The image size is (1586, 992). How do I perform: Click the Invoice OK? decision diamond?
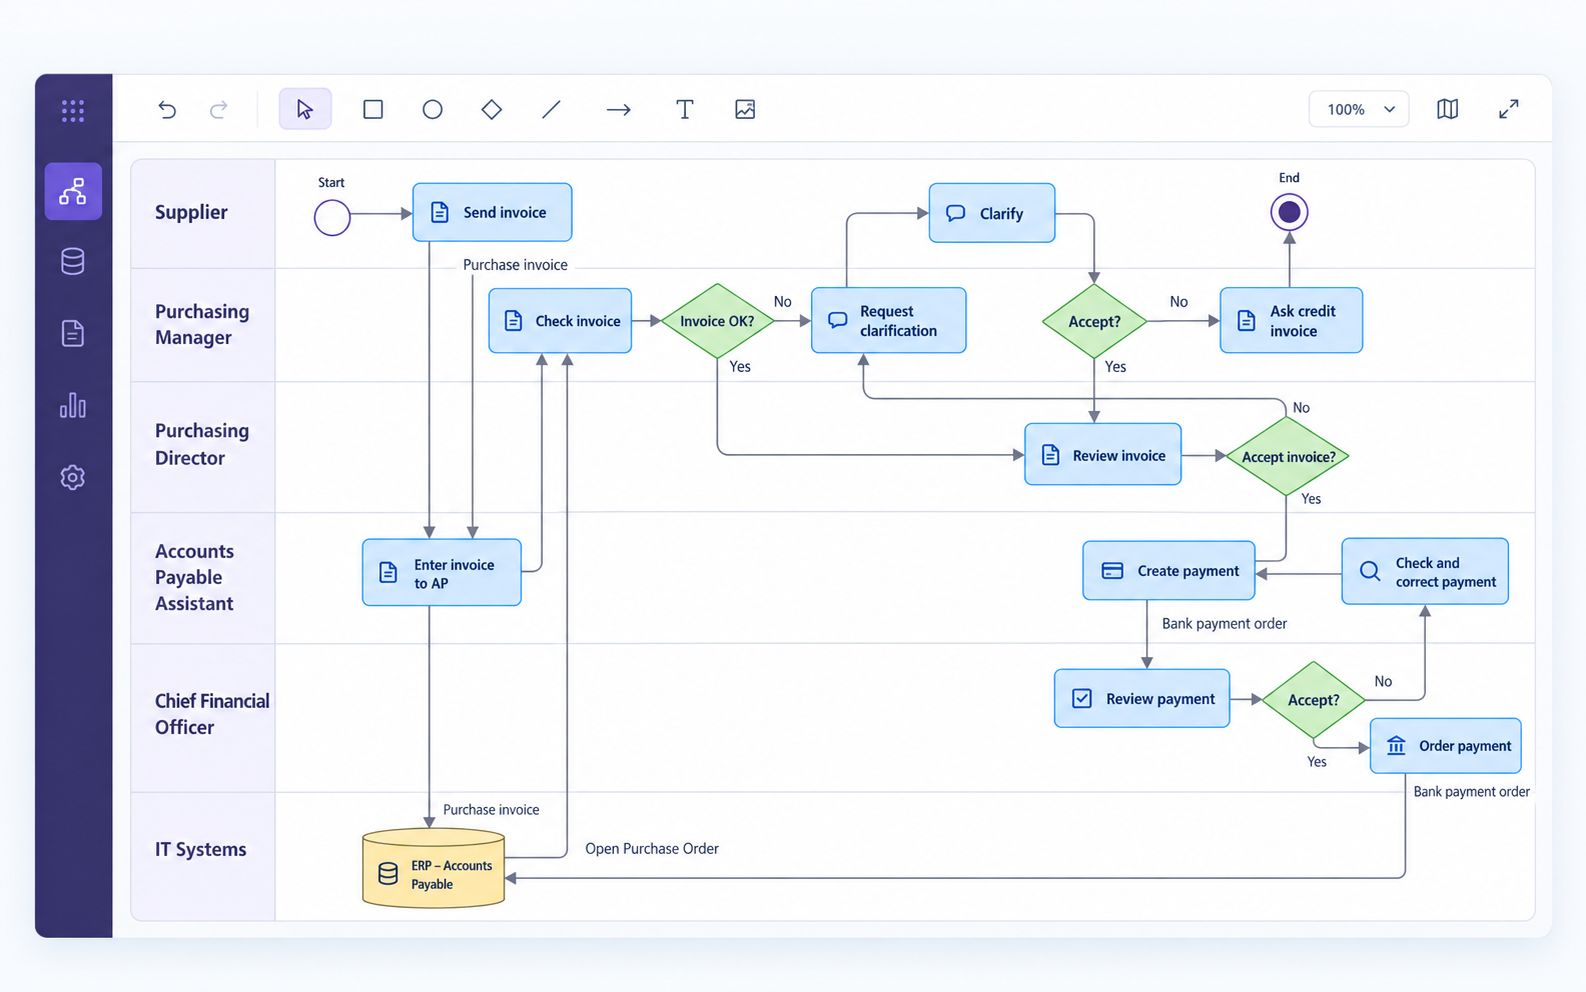[717, 321]
